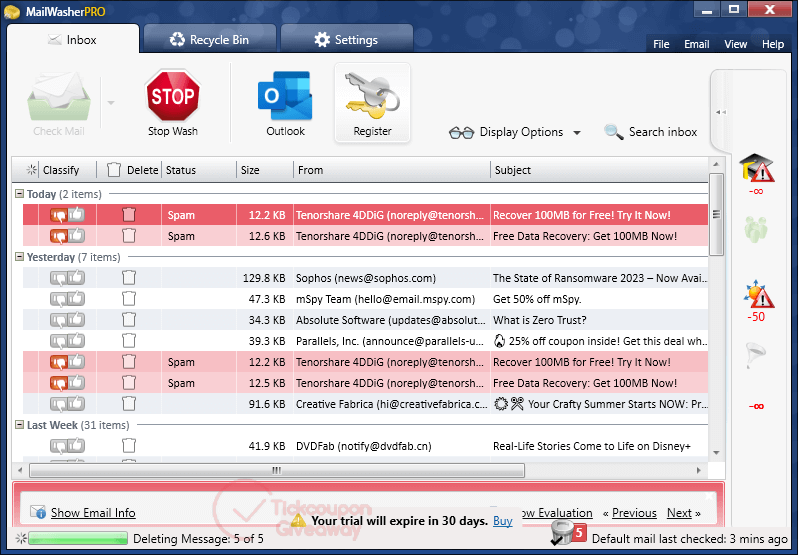Click the Show Email Info envelope icon
The height and width of the screenshot is (555, 798).
click(x=38, y=512)
